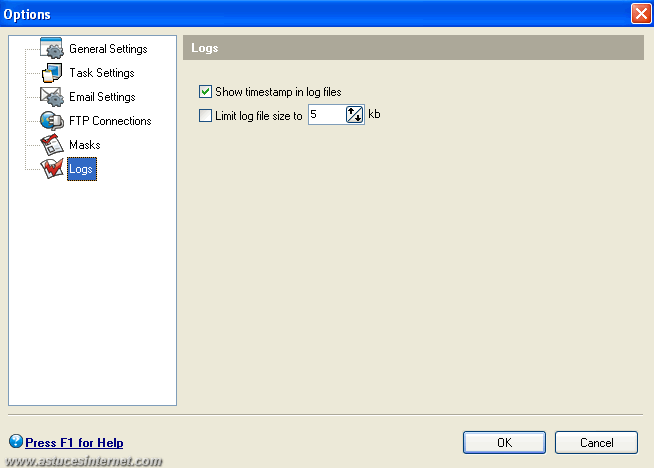Viewport: 654px width, 468px height.
Task: Click the Task Settings monitor icon
Action: click(x=52, y=73)
